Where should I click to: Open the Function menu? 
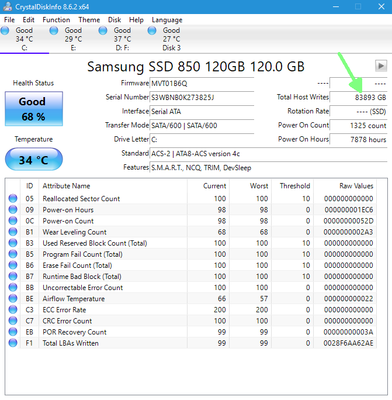(56, 20)
